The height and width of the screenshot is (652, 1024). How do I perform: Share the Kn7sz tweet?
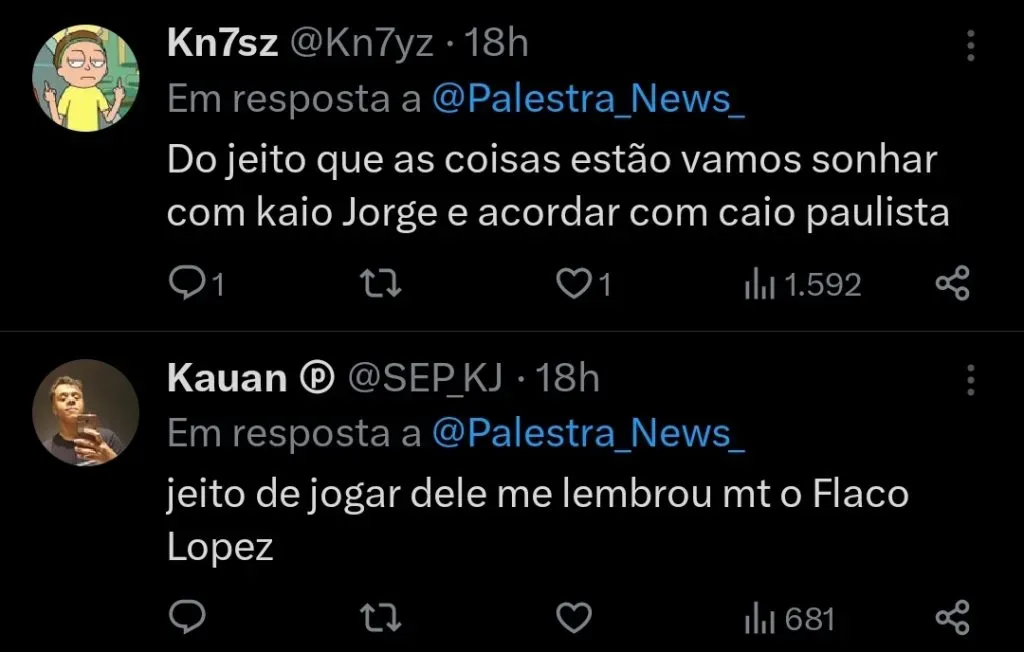point(952,286)
